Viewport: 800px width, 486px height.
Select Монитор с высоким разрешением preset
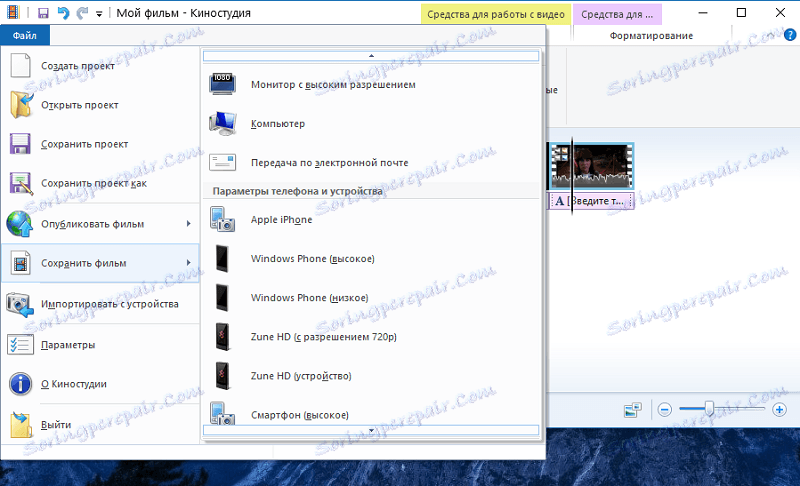[371, 85]
